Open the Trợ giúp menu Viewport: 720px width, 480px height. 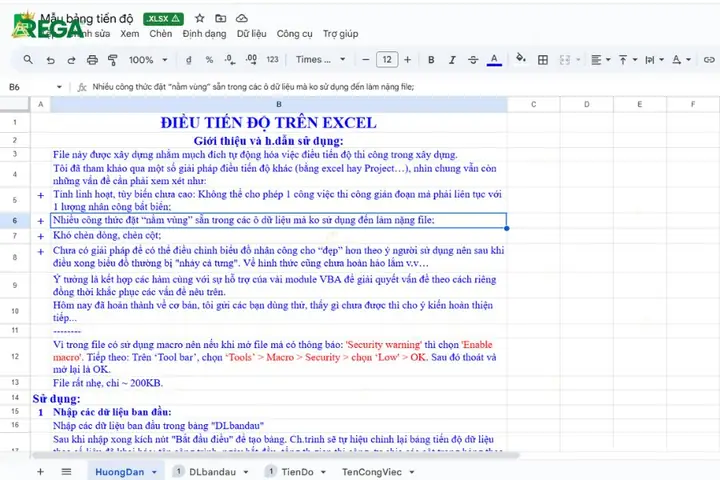340,34
